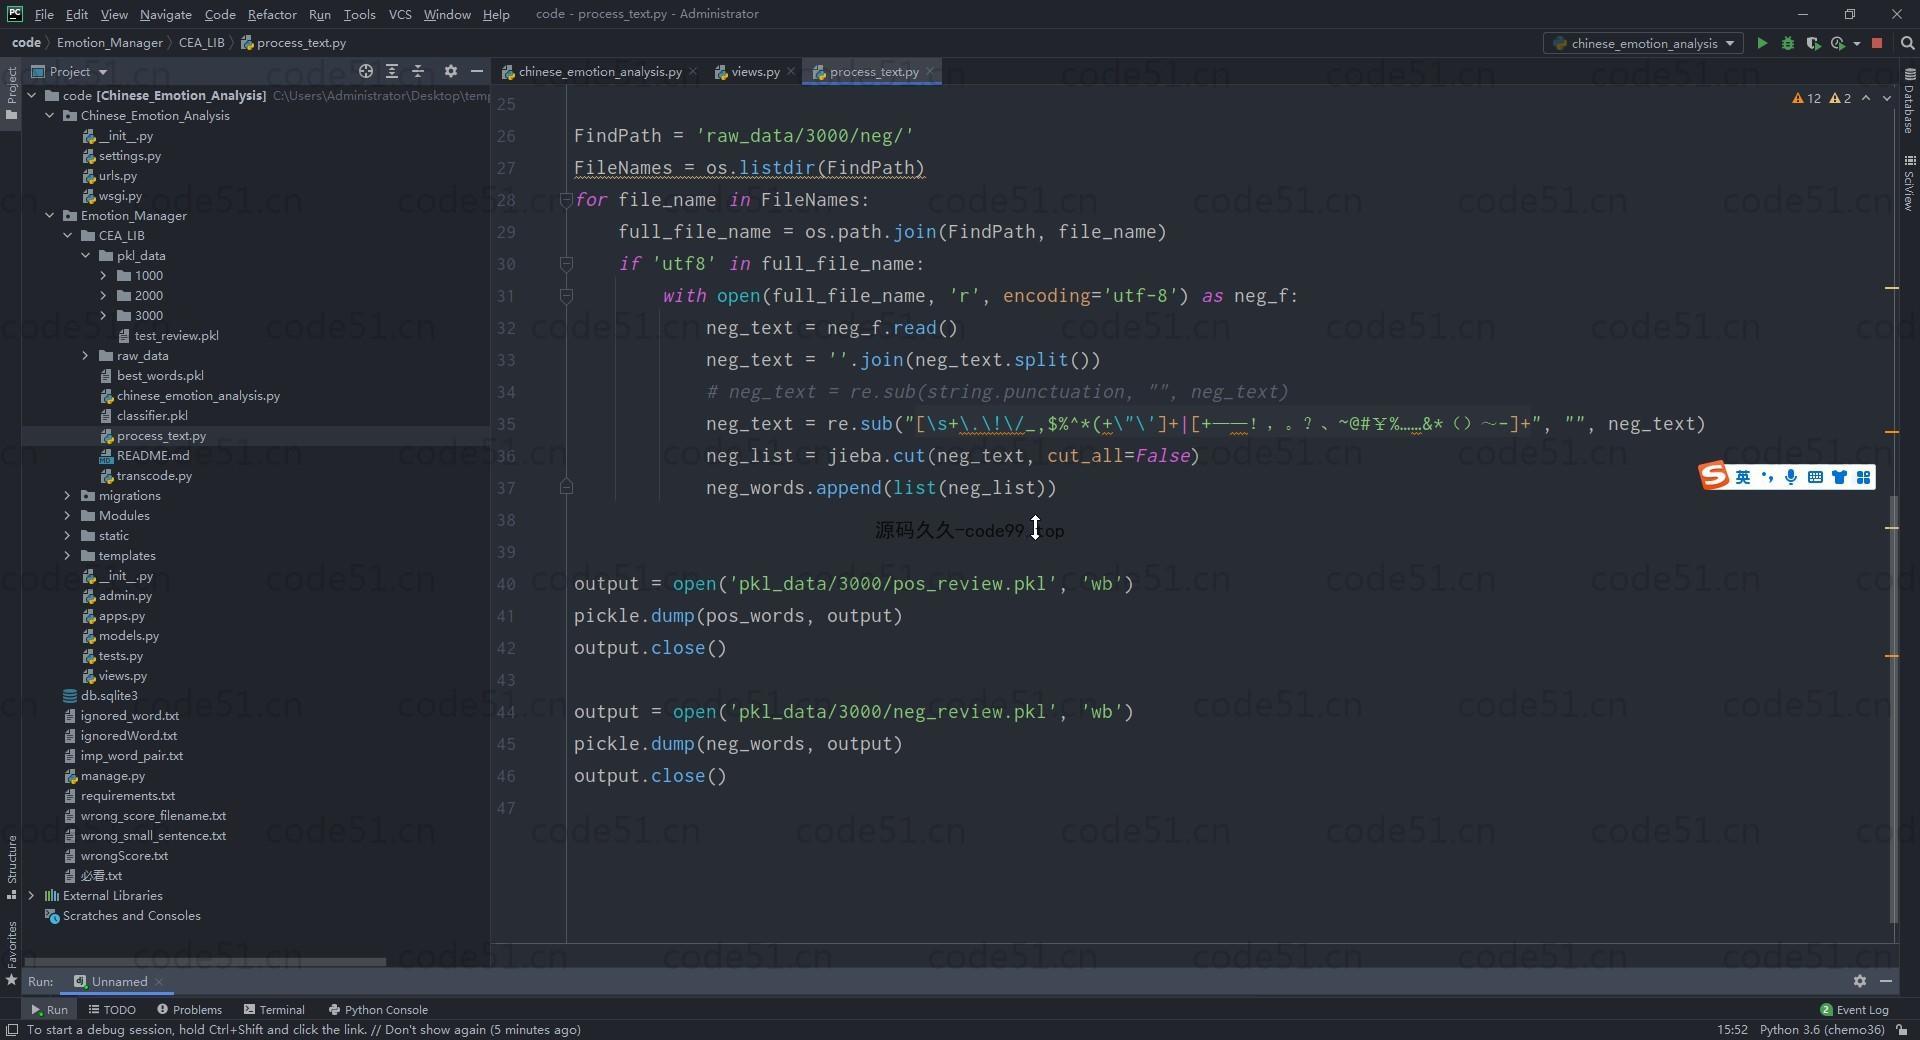Image resolution: width=1920 pixels, height=1040 pixels.
Task: Open the Favorites side panel
Action: tap(11, 952)
